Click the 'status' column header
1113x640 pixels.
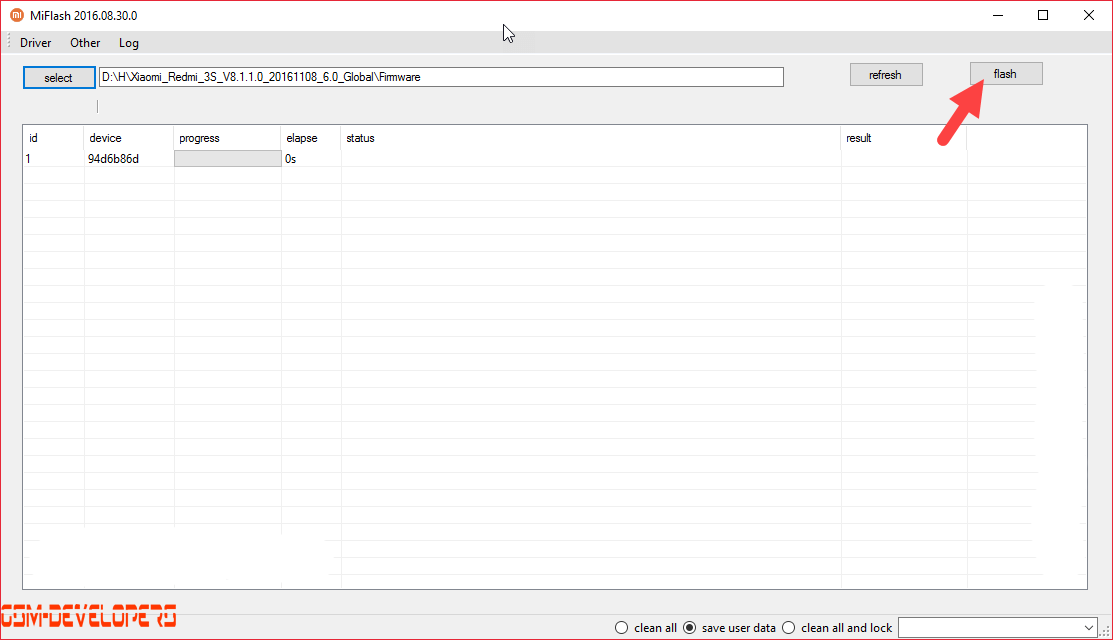[x=591, y=138]
